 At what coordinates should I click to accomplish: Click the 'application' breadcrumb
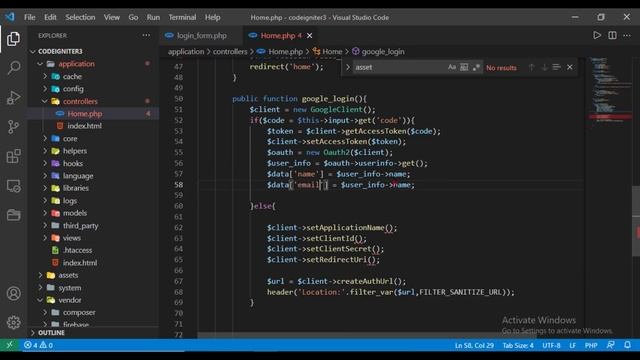point(186,51)
